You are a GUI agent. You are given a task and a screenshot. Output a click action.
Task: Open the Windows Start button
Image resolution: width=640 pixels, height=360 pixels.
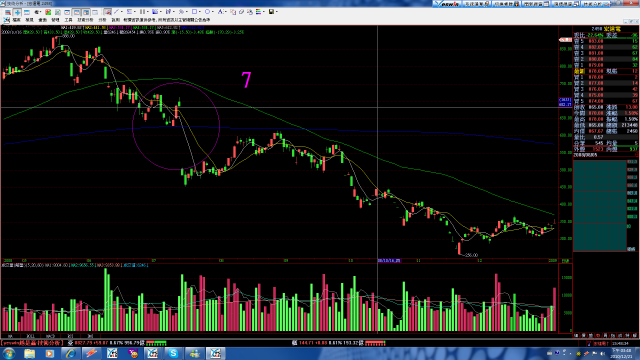pyautogui.click(x=8, y=353)
